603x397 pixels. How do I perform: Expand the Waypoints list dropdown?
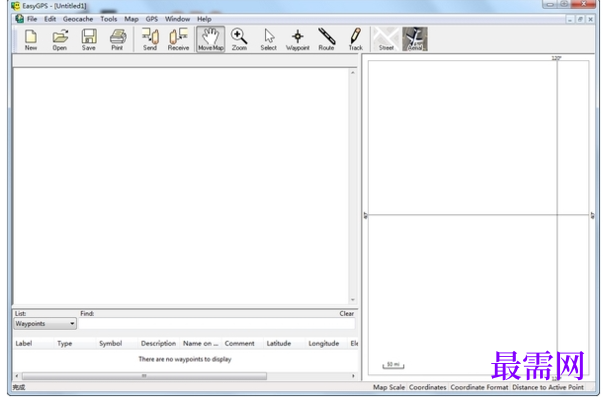pyautogui.click(x=45, y=324)
